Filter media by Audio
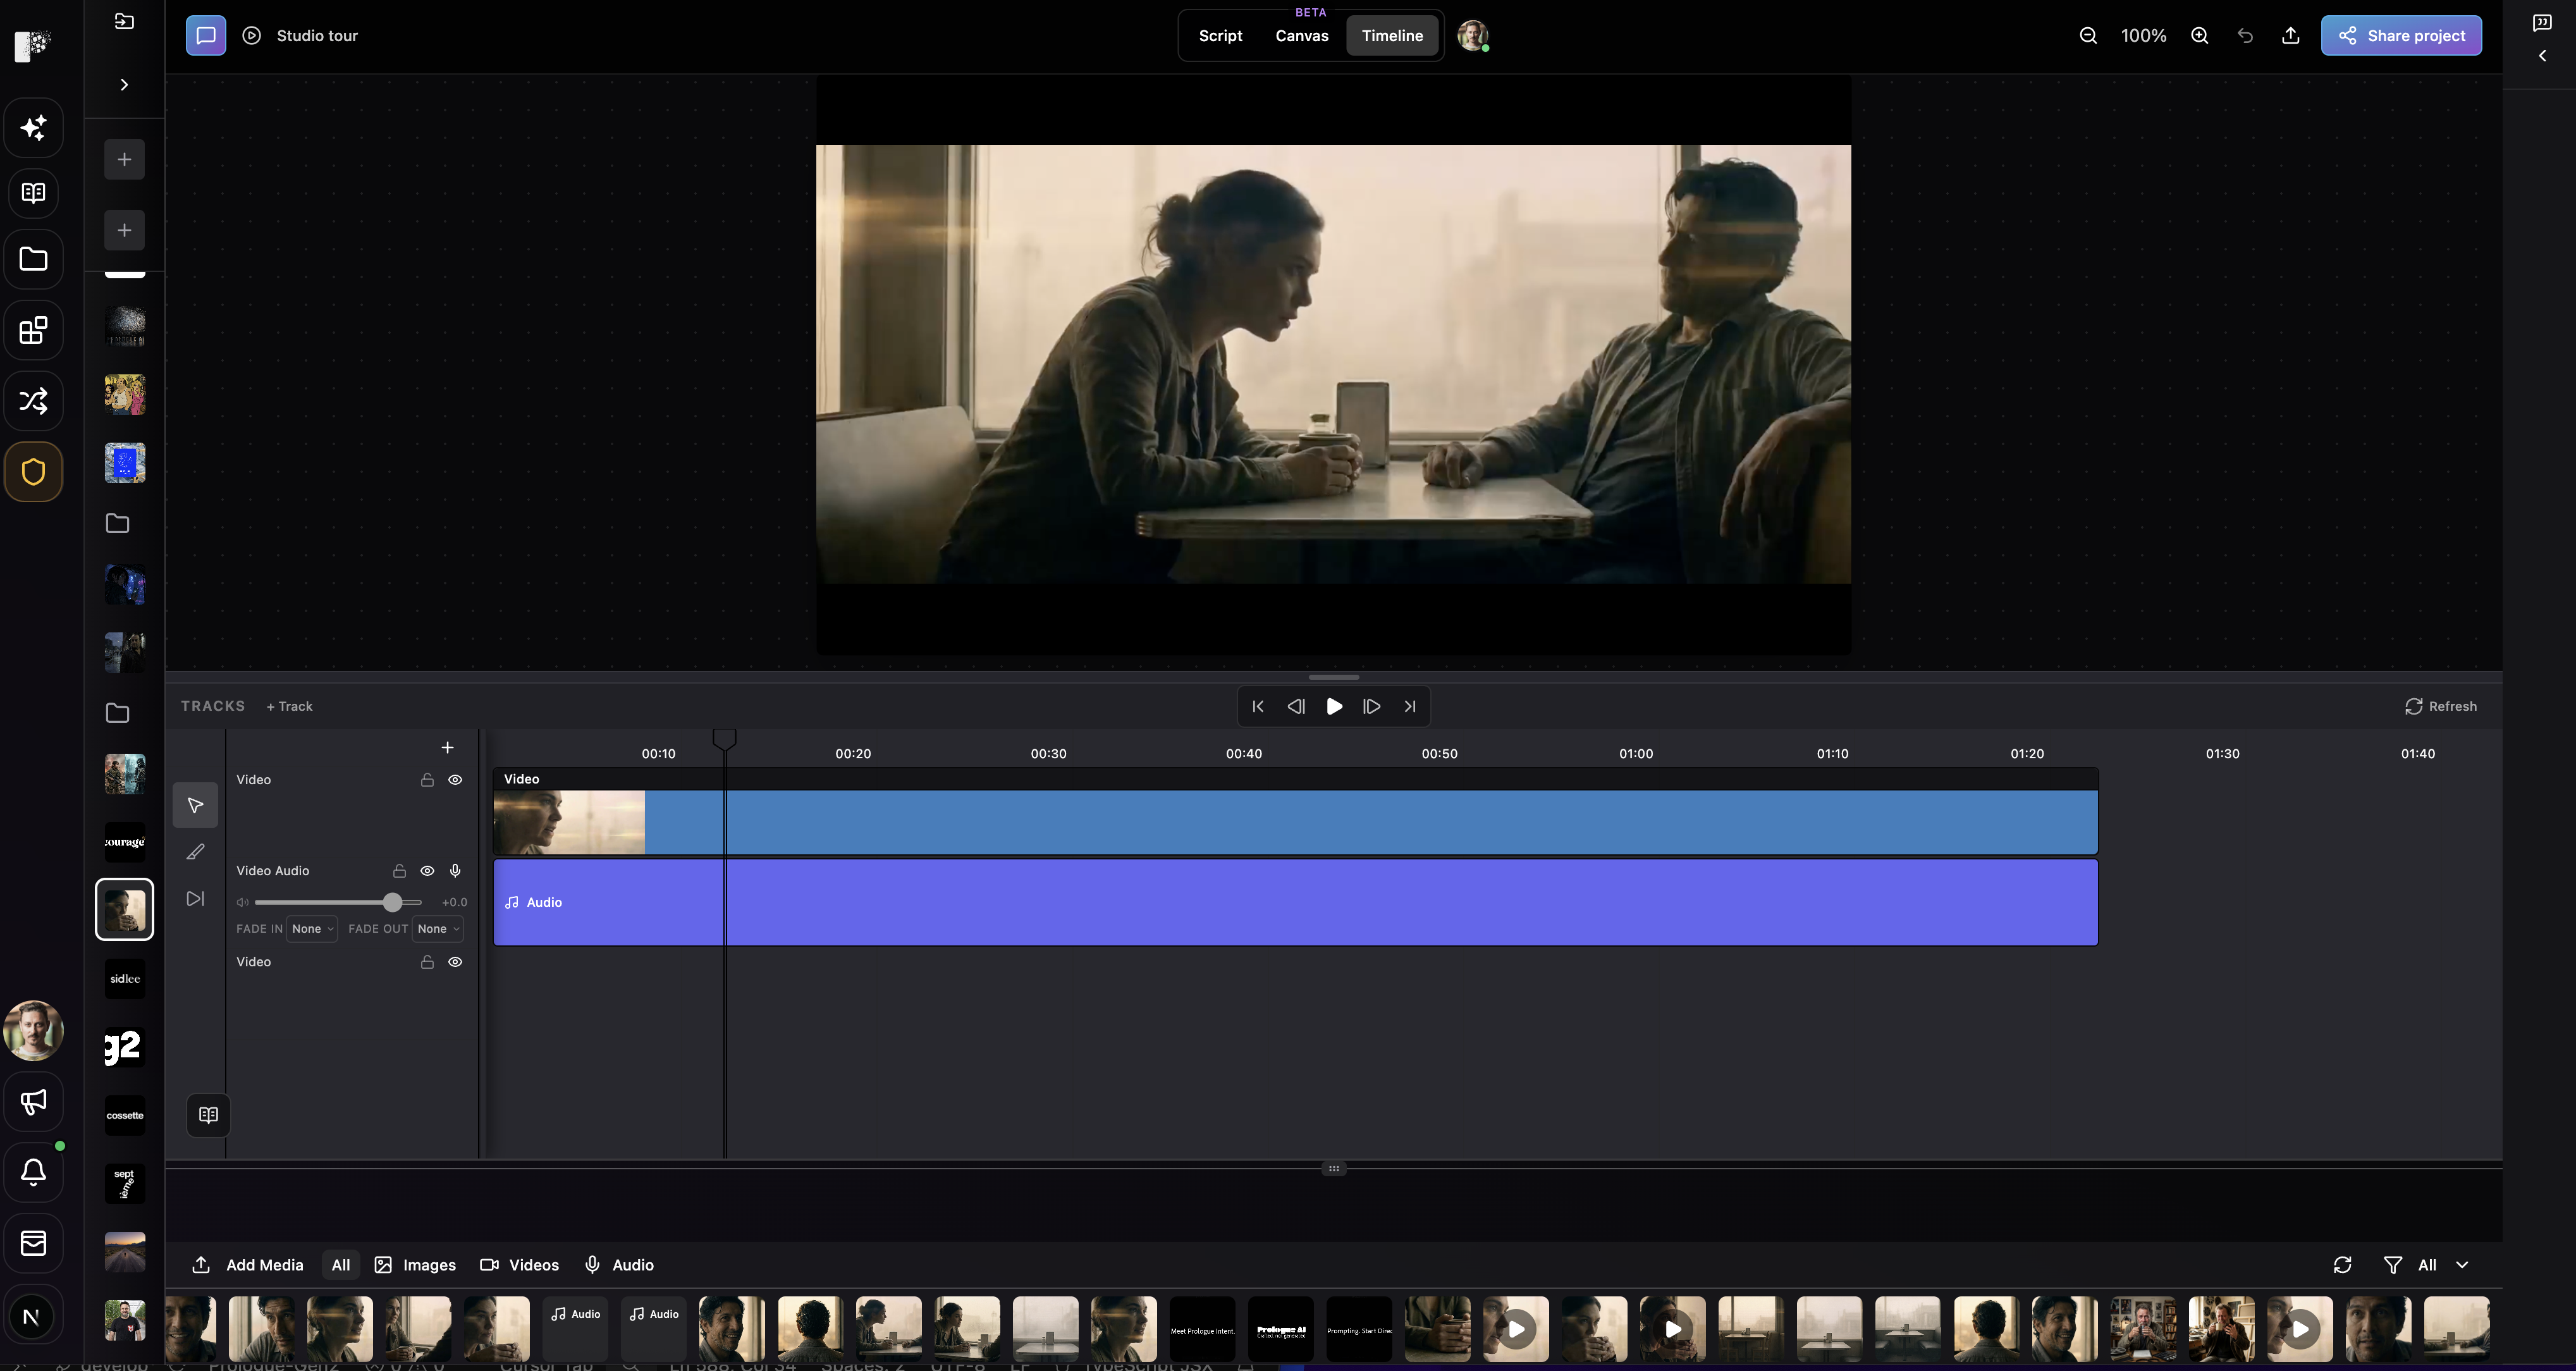Image resolution: width=2576 pixels, height=1371 pixels. pyautogui.click(x=619, y=1265)
